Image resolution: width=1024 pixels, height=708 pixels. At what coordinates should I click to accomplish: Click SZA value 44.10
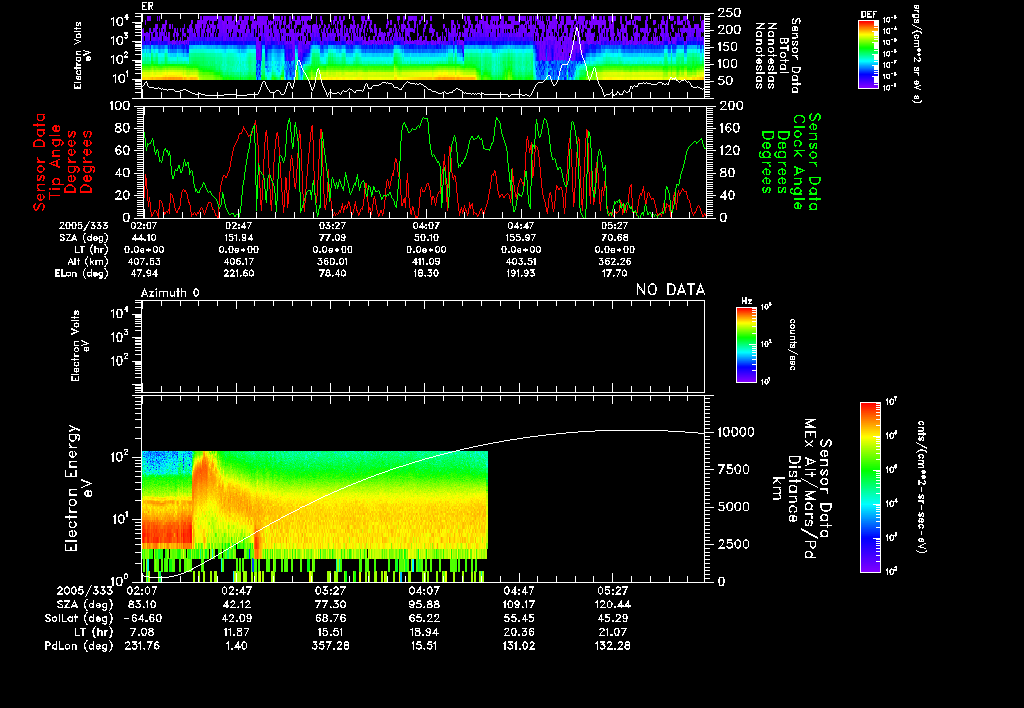(x=144, y=238)
